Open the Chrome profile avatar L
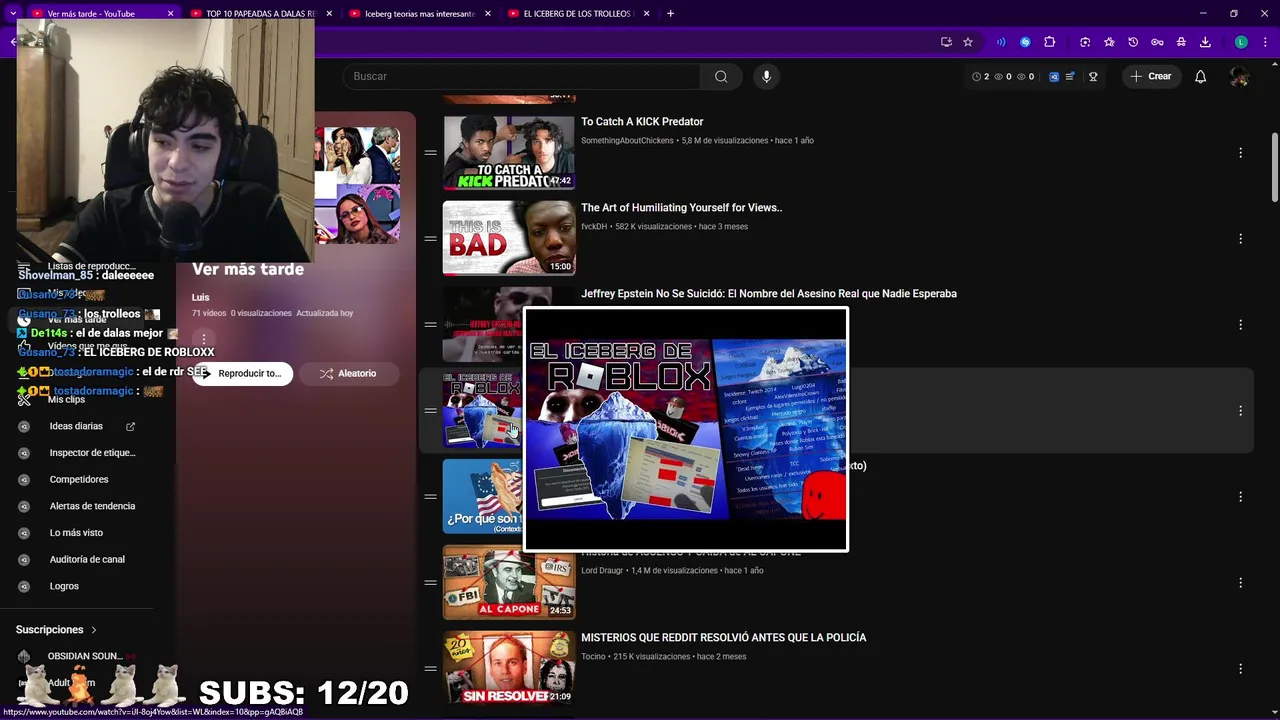Screen dimensions: 1280x720 point(1241,42)
